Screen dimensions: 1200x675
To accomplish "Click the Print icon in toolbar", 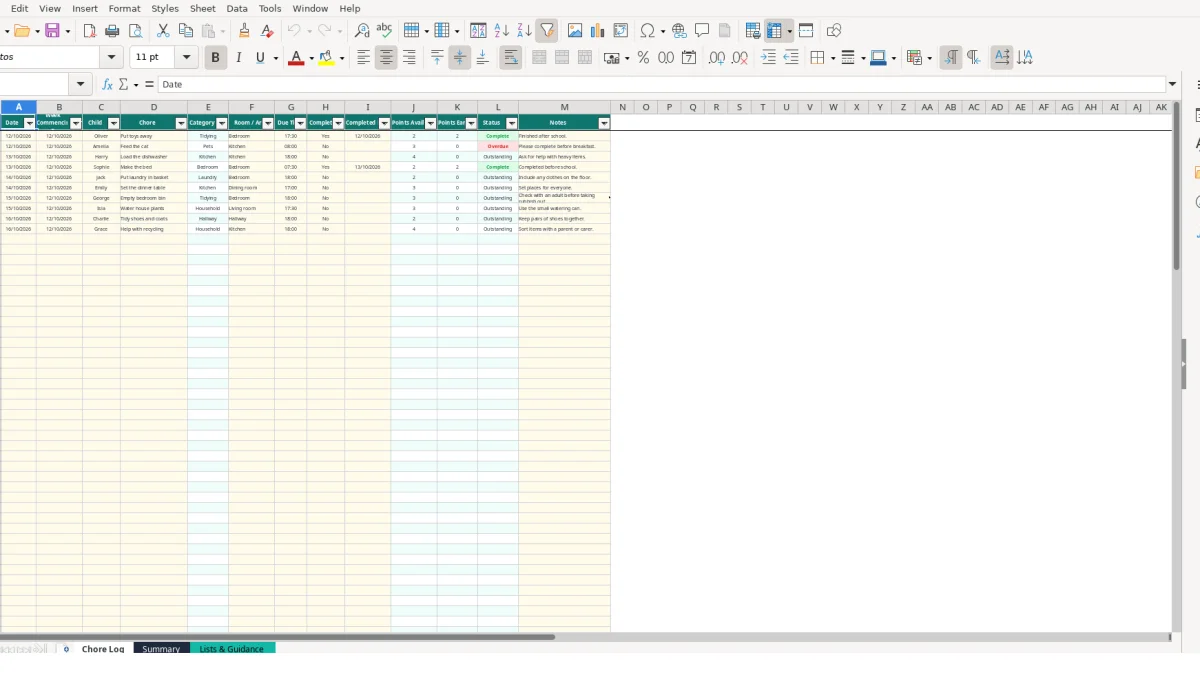I will click(112, 31).
